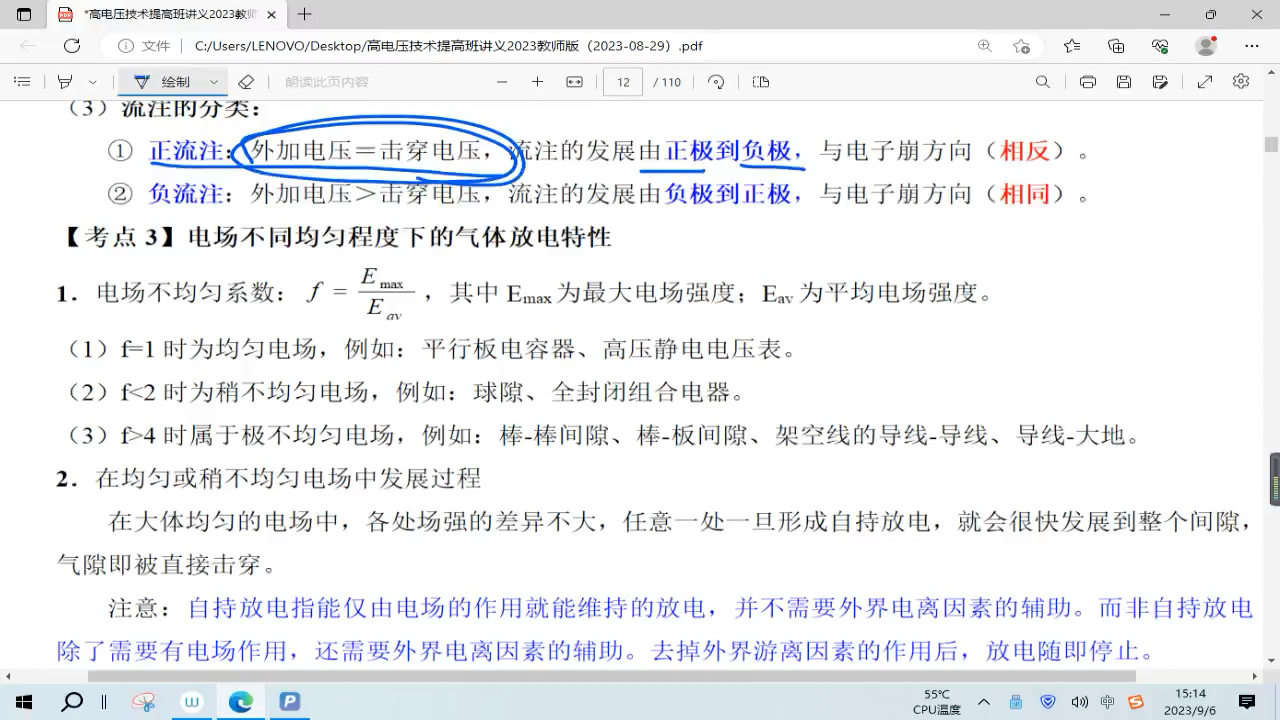Open the blue P app on taskbar
The height and width of the screenshot is (720, 1280).
tap(290, 701)
